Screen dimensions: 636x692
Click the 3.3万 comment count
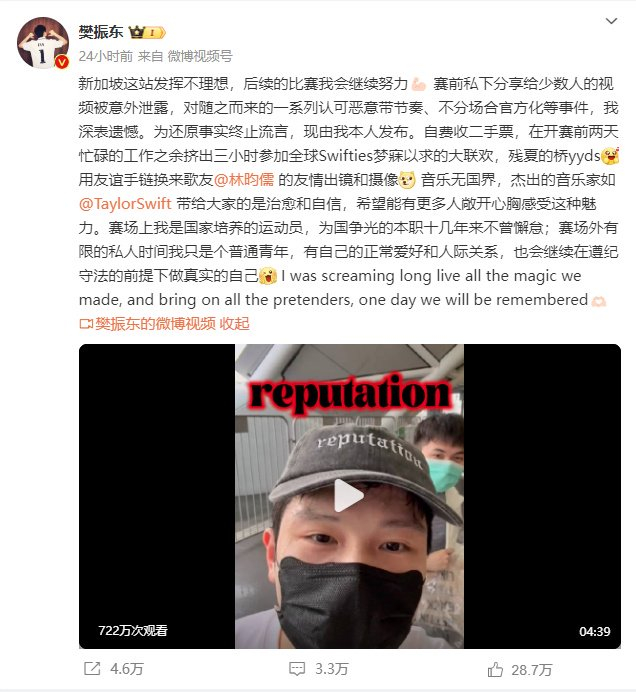(x=331, y=669)
